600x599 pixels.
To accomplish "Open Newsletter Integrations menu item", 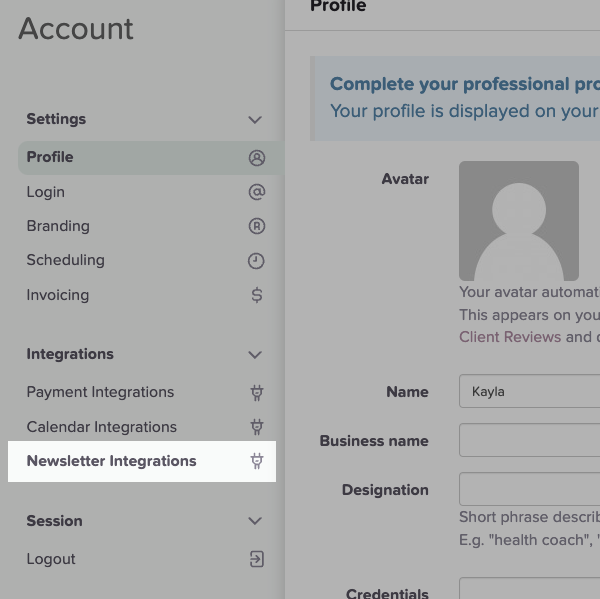I will tap(111, 461).
